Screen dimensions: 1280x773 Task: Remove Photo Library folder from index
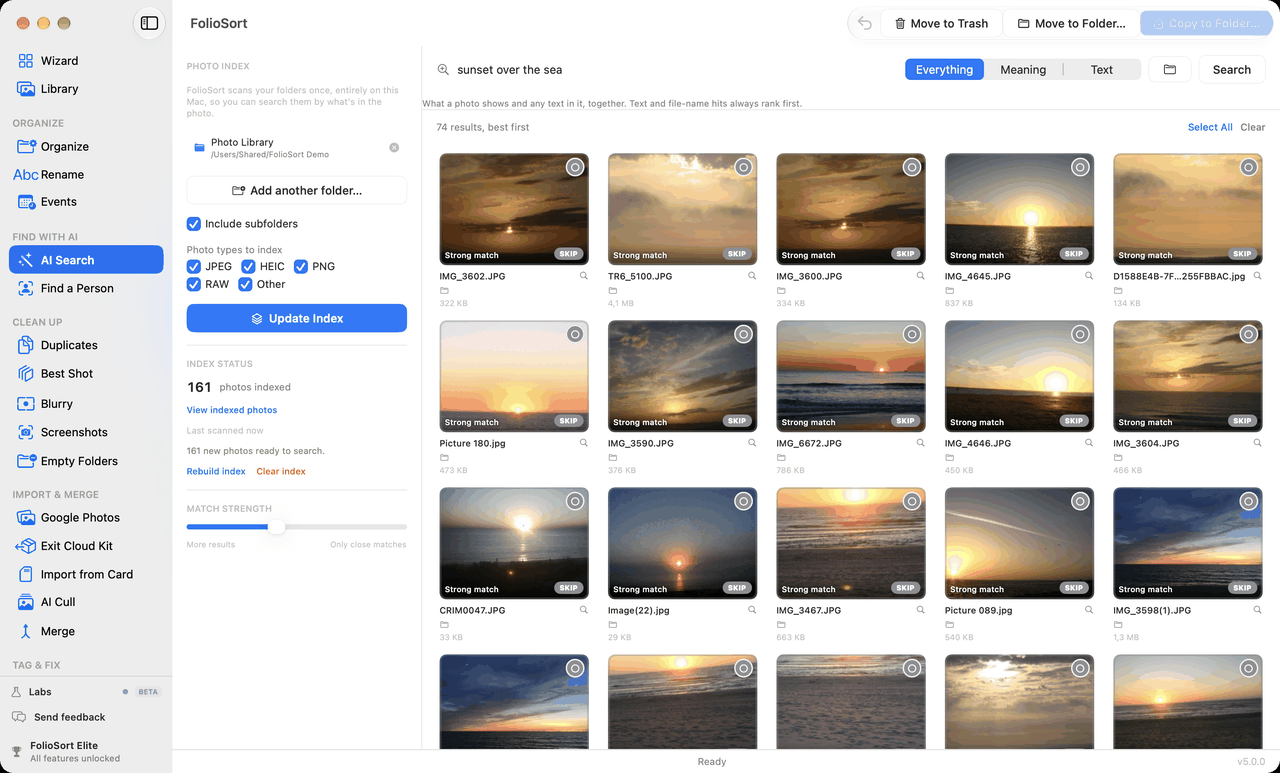(x=394, y=148)
